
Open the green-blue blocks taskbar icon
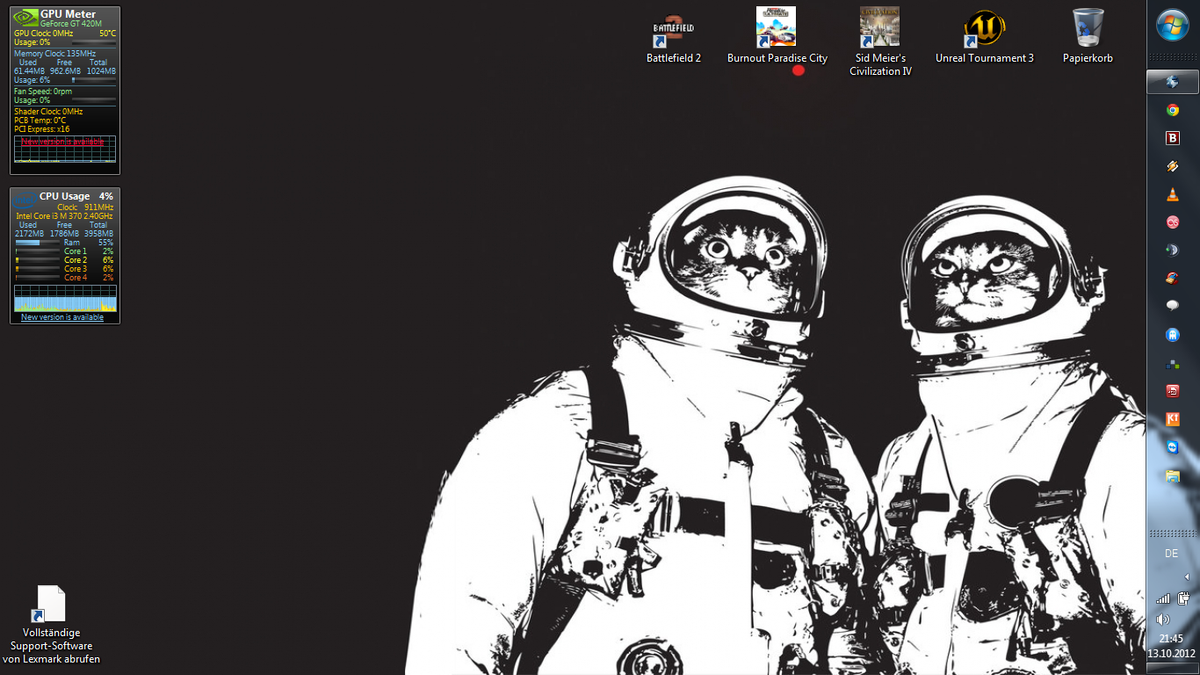1172,362
